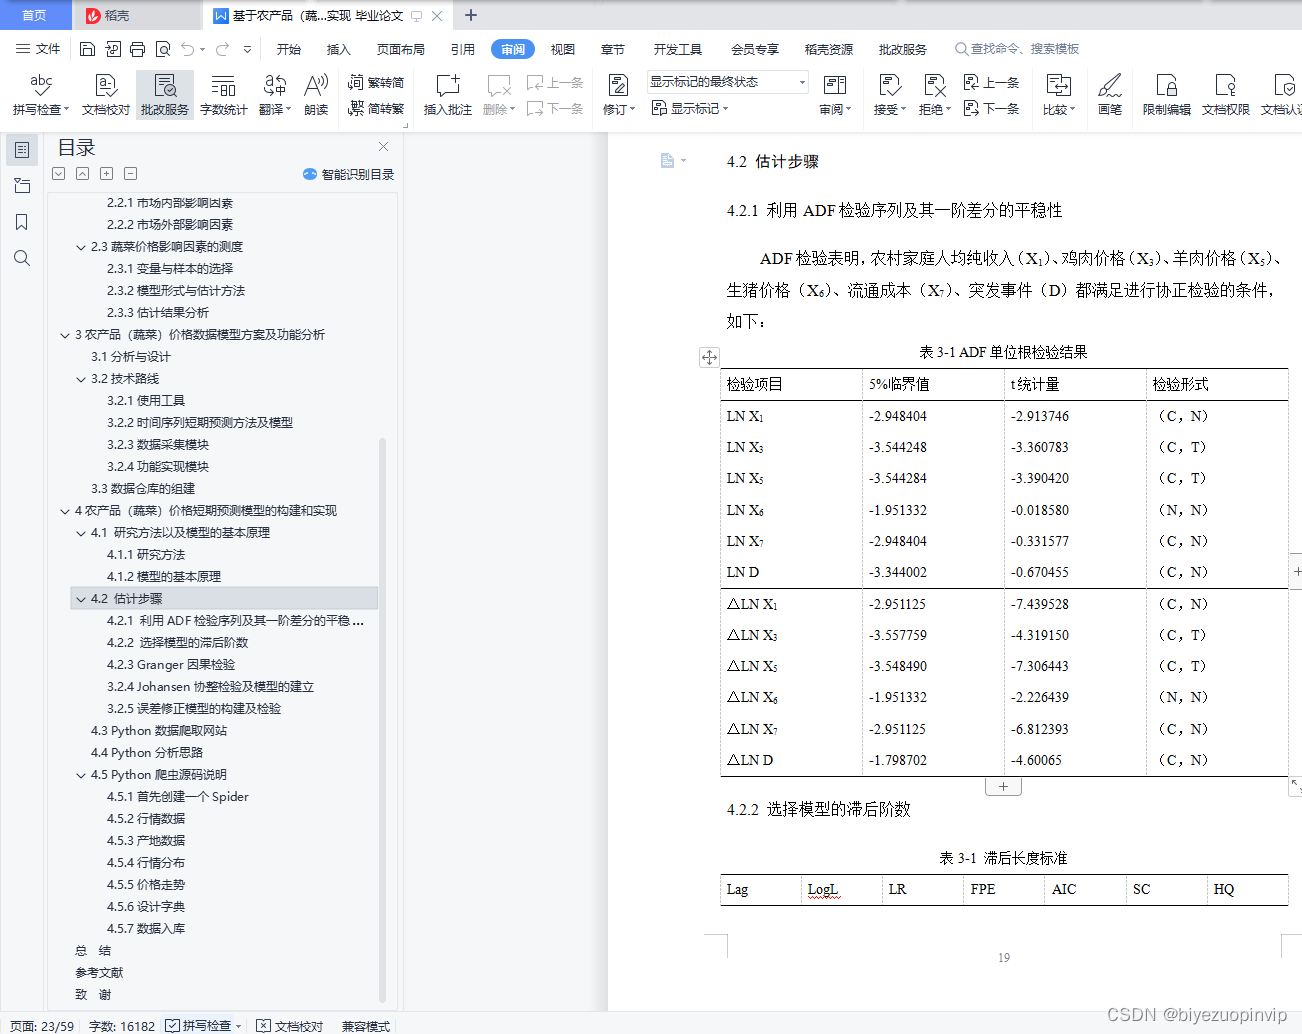Screen dimensions: 1302x1034
Task: Click the Undo arrow icon
Action: [x=187, y=49]
